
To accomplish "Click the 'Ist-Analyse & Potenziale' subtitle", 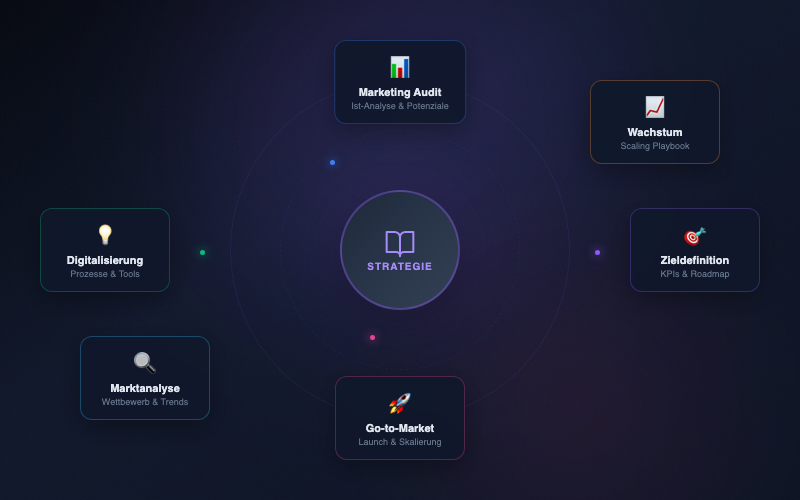I will tap(400, 106).
